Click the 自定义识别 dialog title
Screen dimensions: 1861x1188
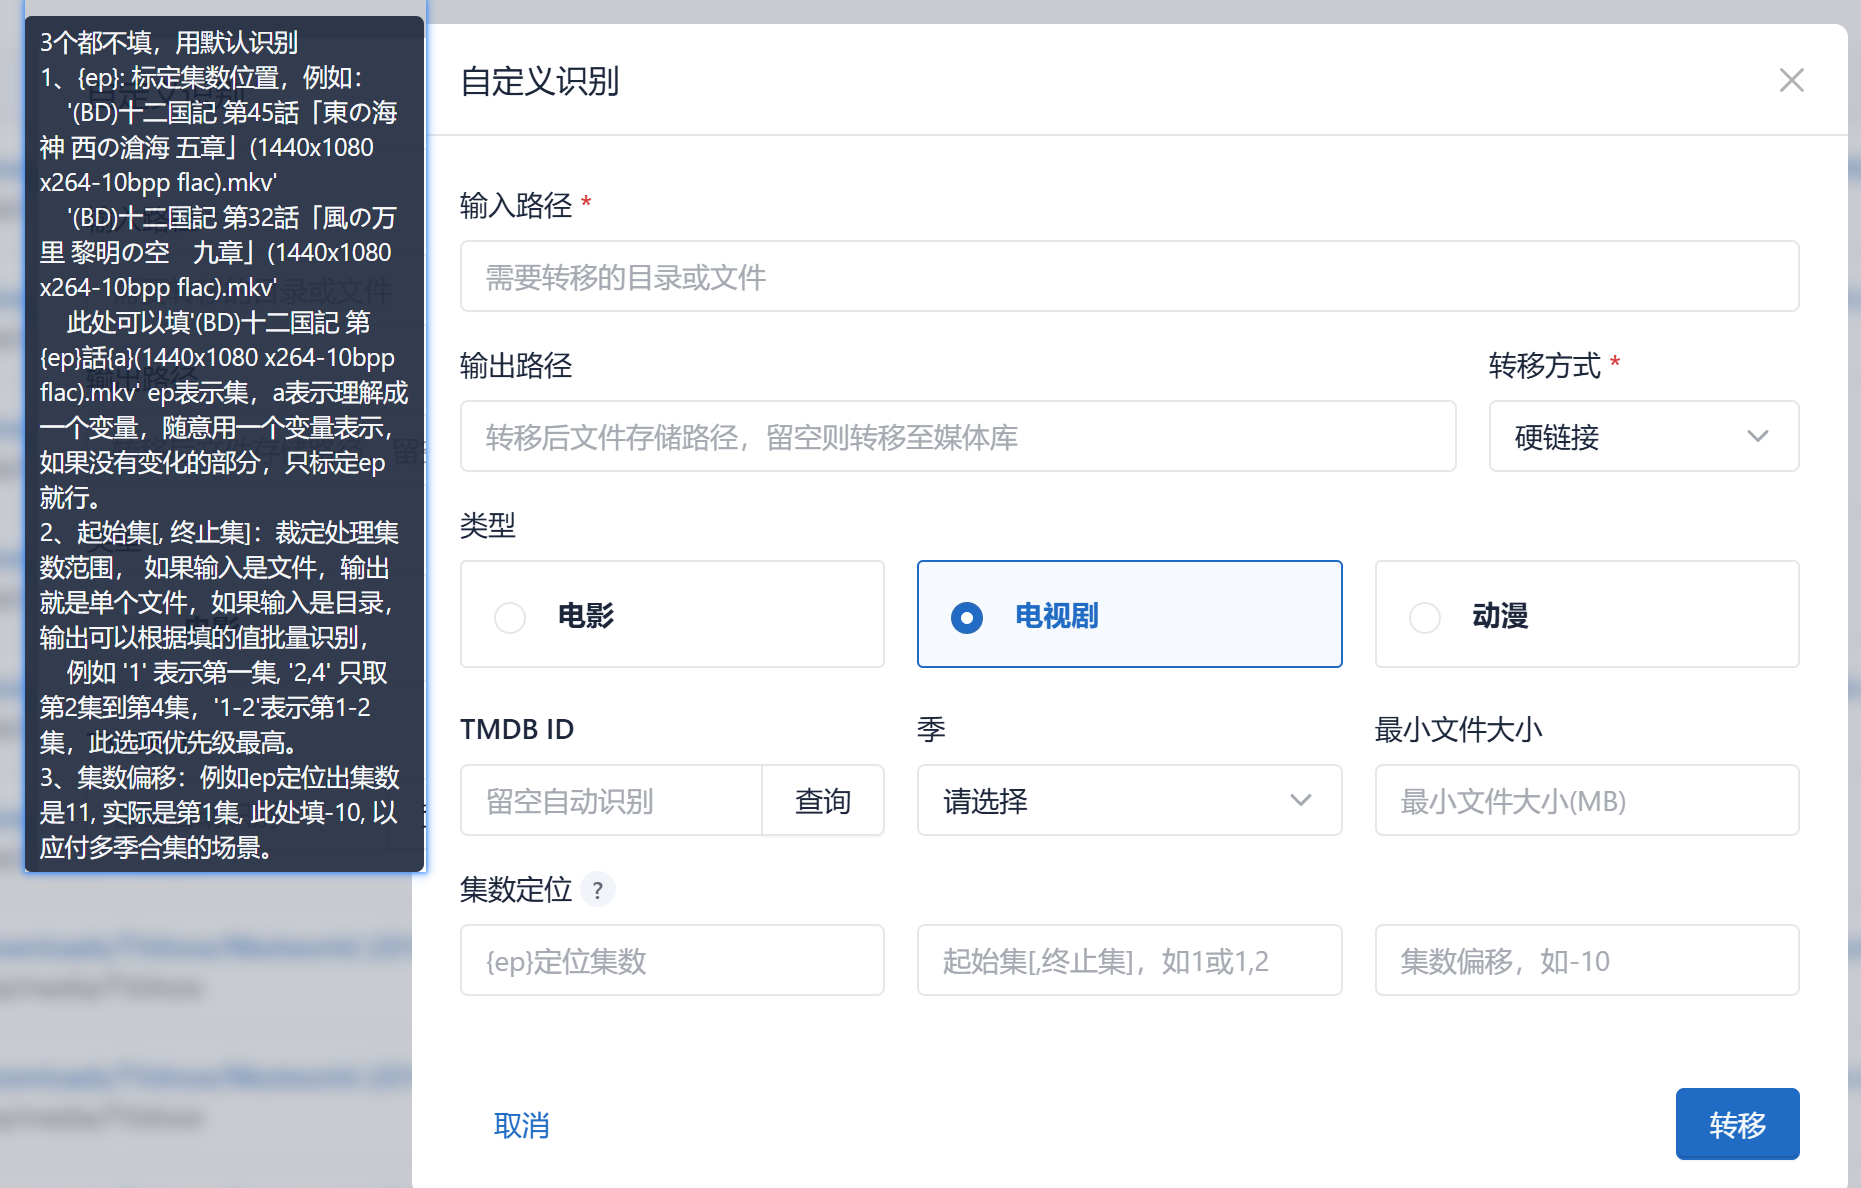540,81
